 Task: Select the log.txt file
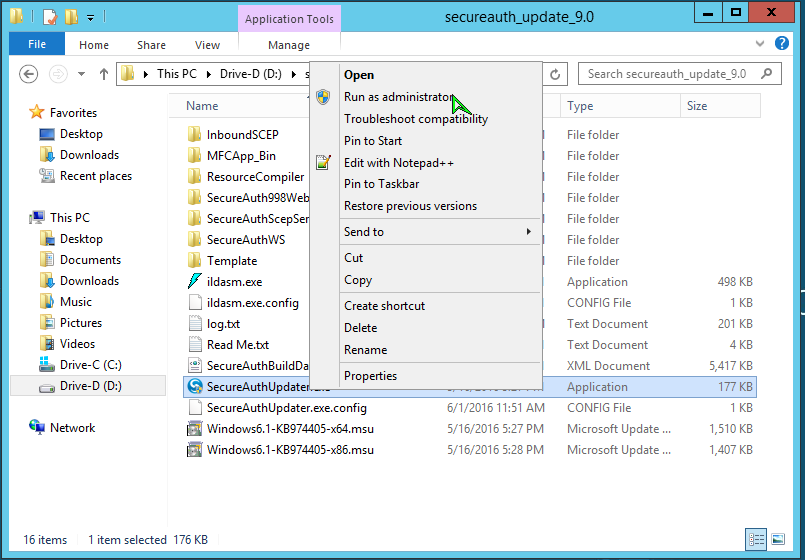click(x=223, y=324)
